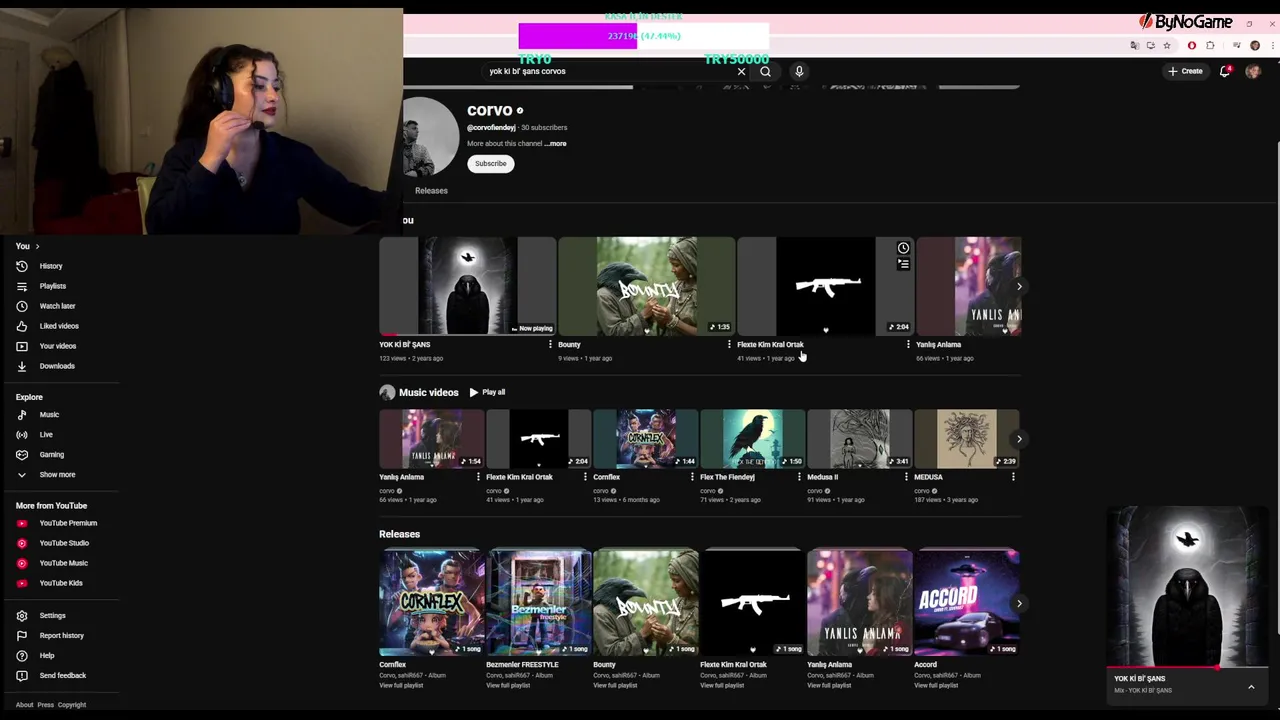1280x720 pixels.
Task: Play the Bounty video thumbnail
Action: point(646,286)
